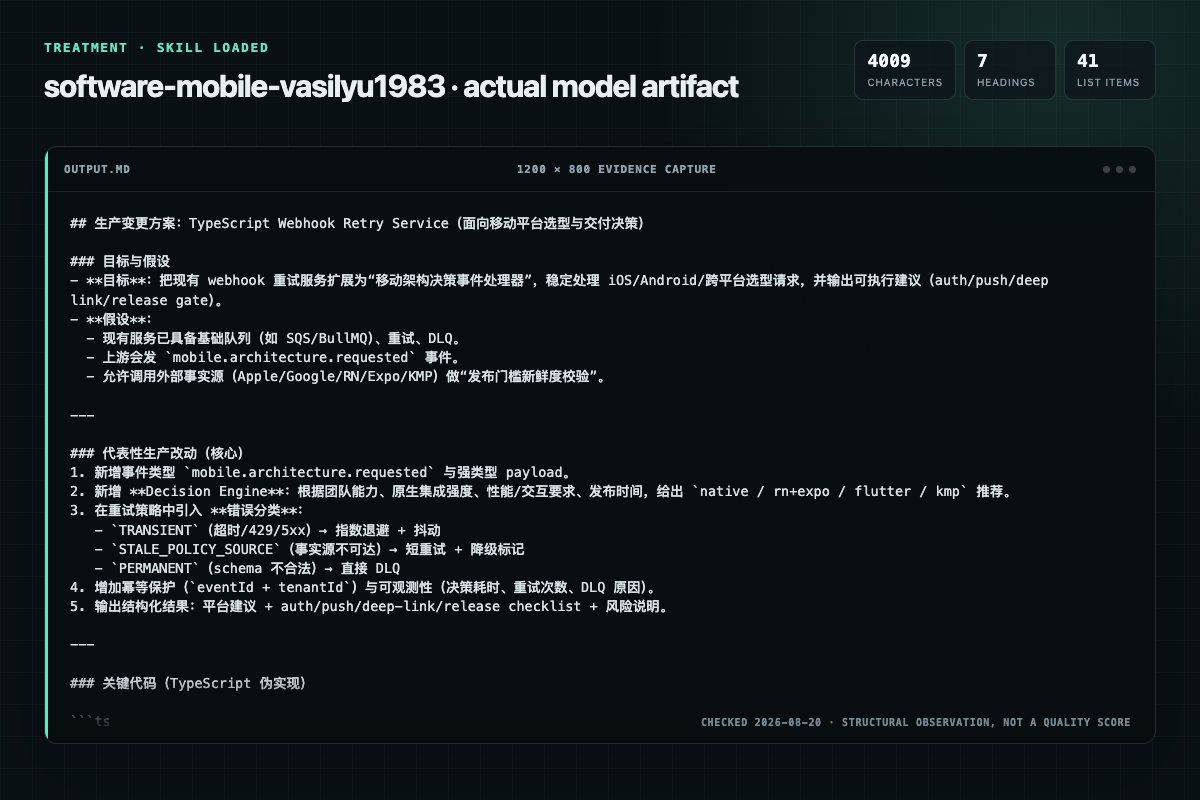Image resolution: width=1200 pixels, height=800 pixels.
Task: Click the '```ts' code fence line
Action: click(90, 721)
